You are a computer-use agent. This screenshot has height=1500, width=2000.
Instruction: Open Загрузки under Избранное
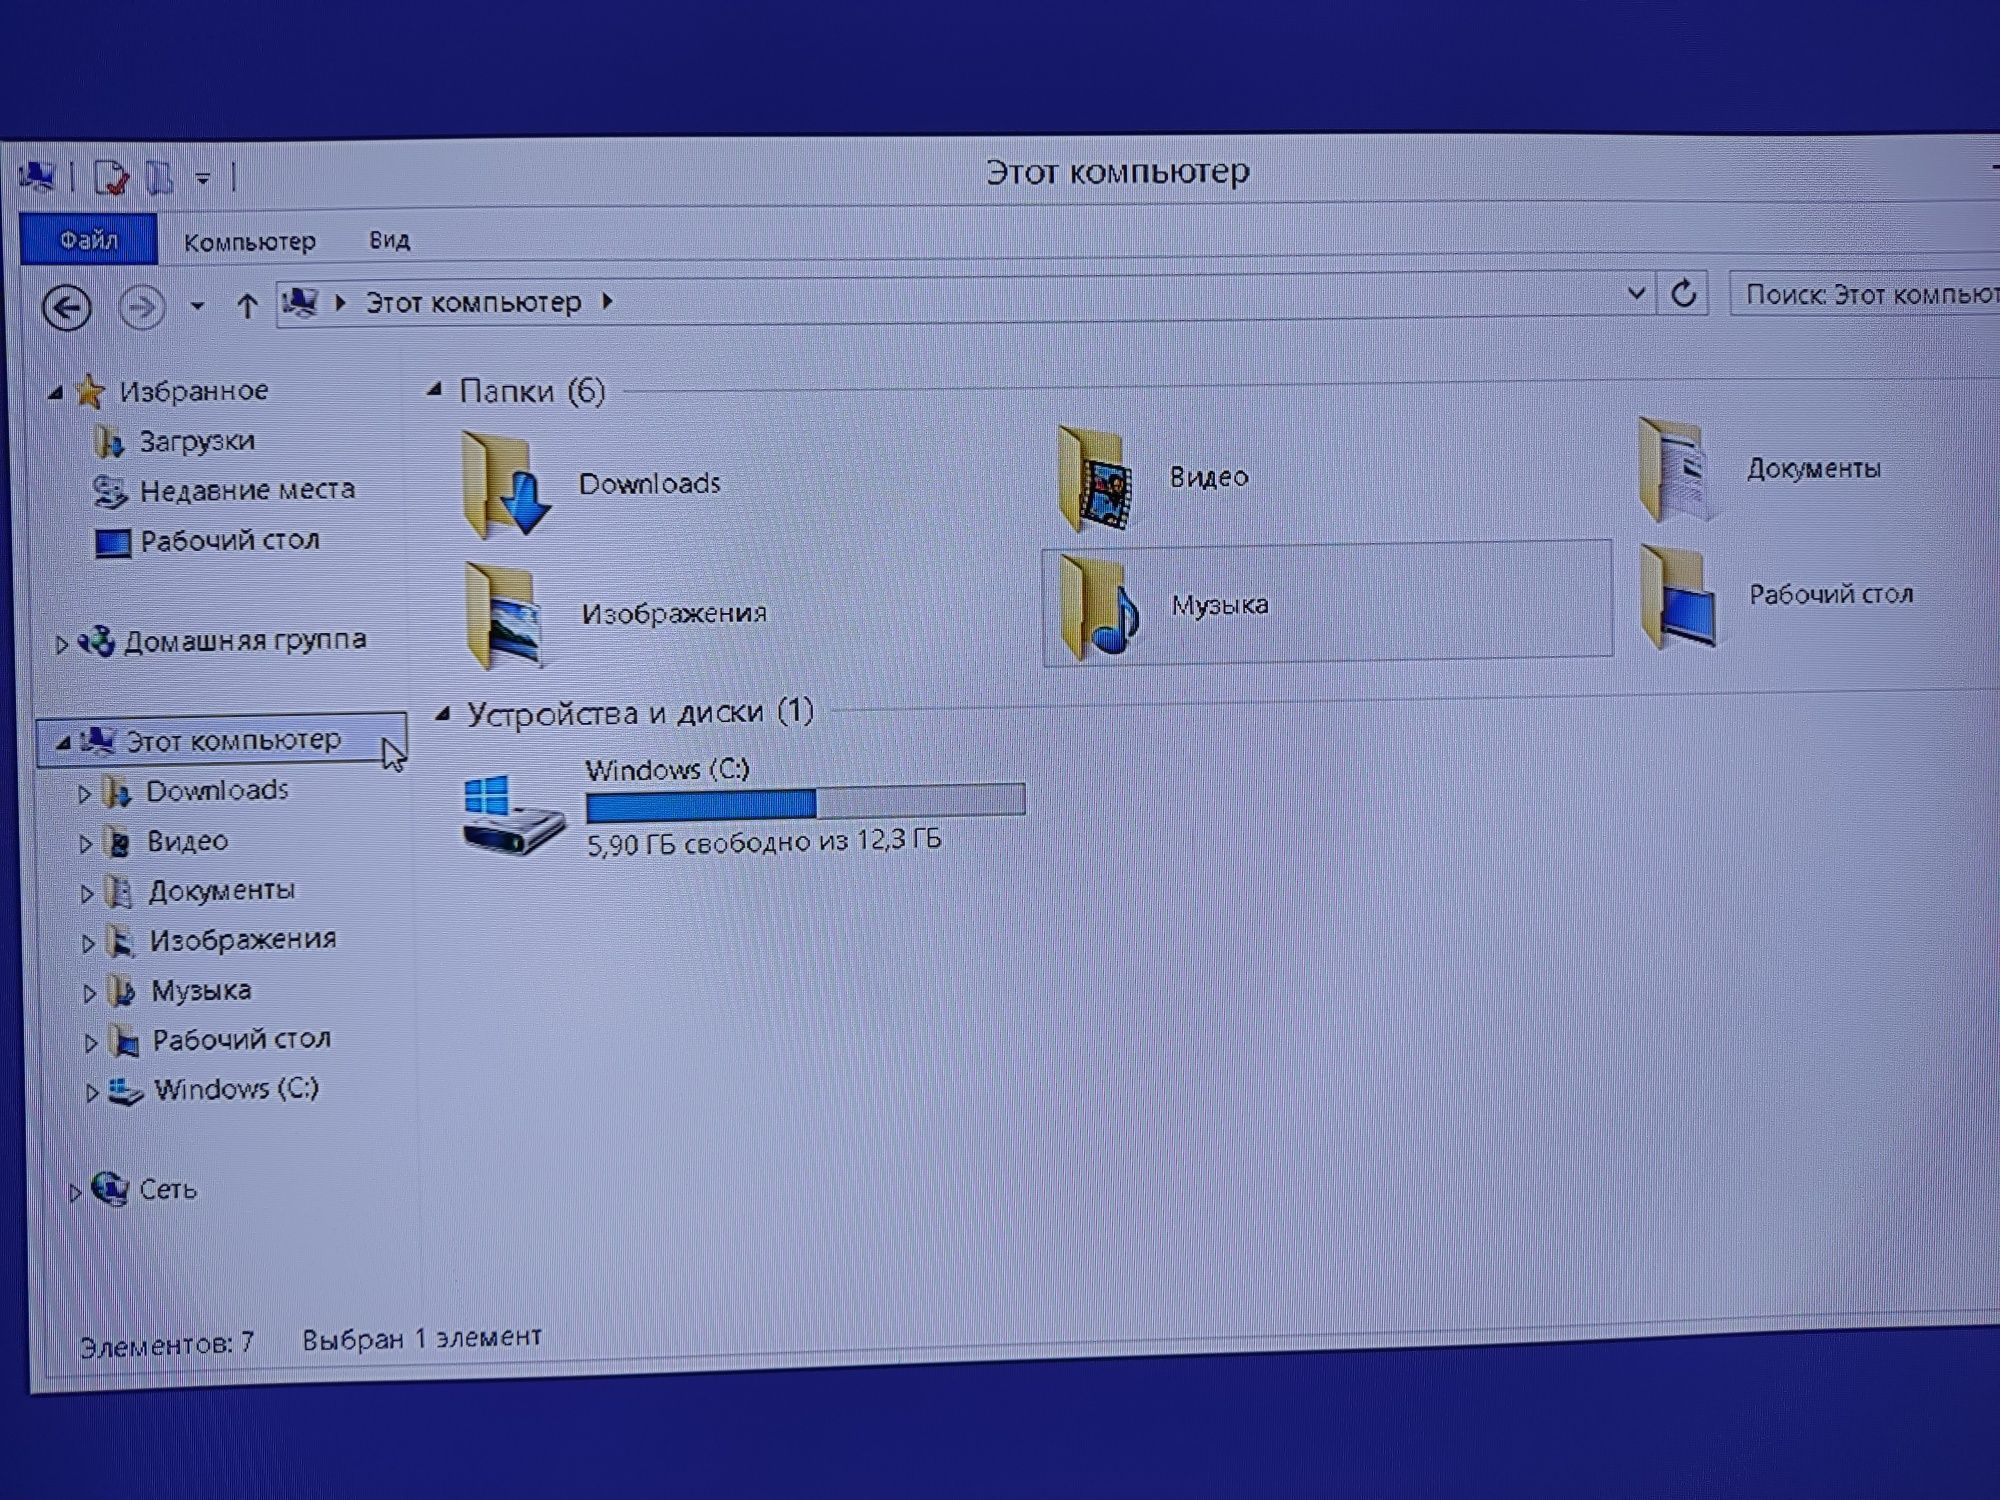click(196, 441)
